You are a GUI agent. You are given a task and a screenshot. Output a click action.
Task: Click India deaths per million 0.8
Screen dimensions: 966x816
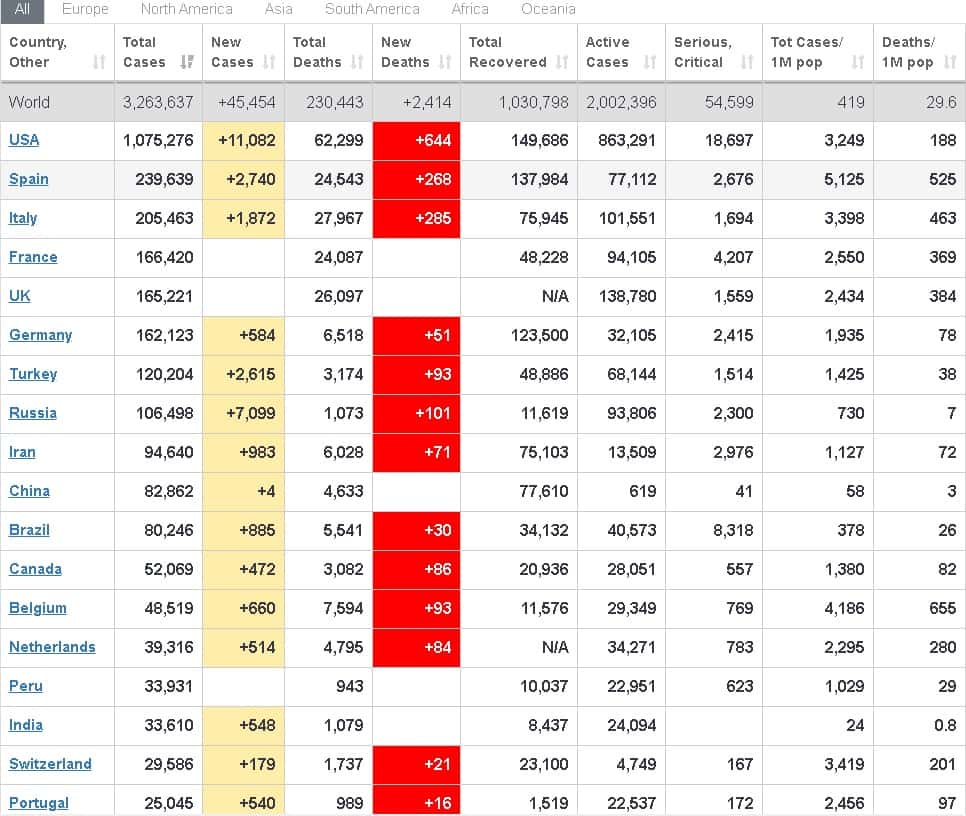click(946, 725)
